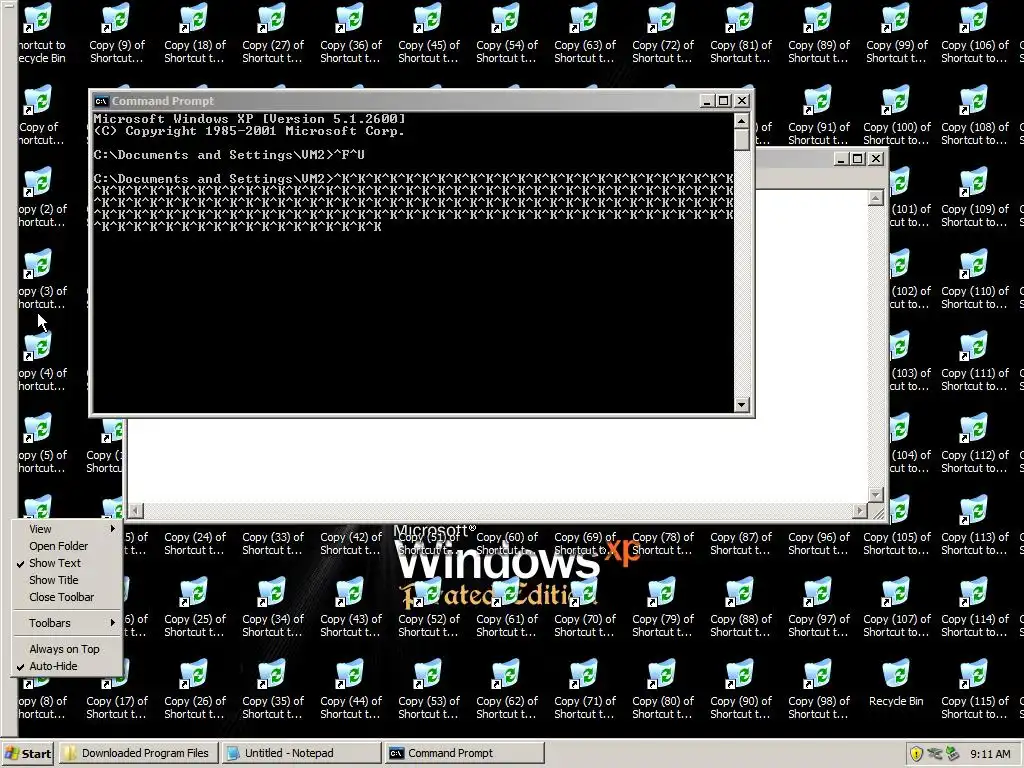Select Copy (35) of Shortcut icon
The width and height of the screenshot is (1024, 768).
tap(272, 689)
